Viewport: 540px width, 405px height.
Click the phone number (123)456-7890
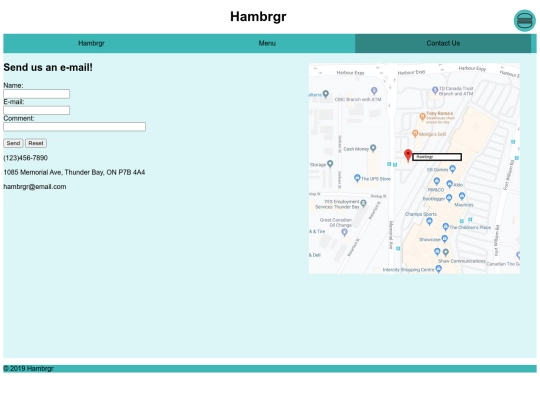[x=25, y=158]
